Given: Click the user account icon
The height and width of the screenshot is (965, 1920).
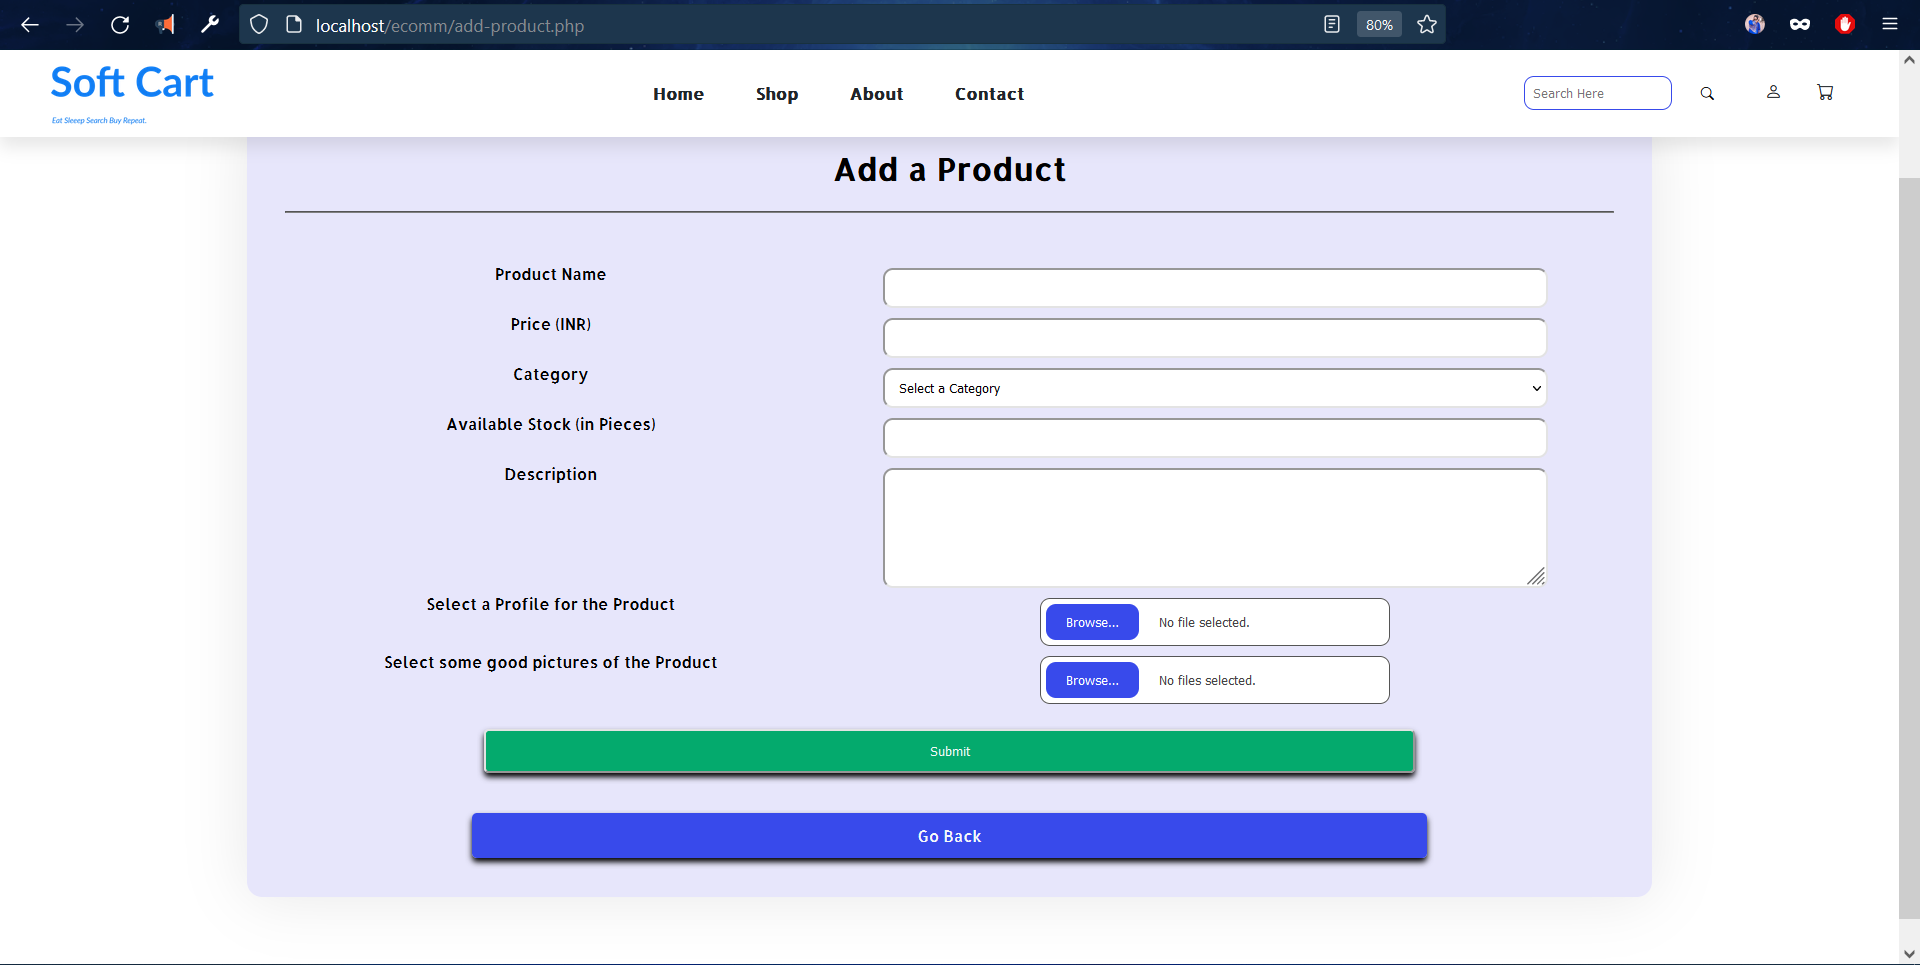Looking at the screenshot, I should coord(1773,92).
